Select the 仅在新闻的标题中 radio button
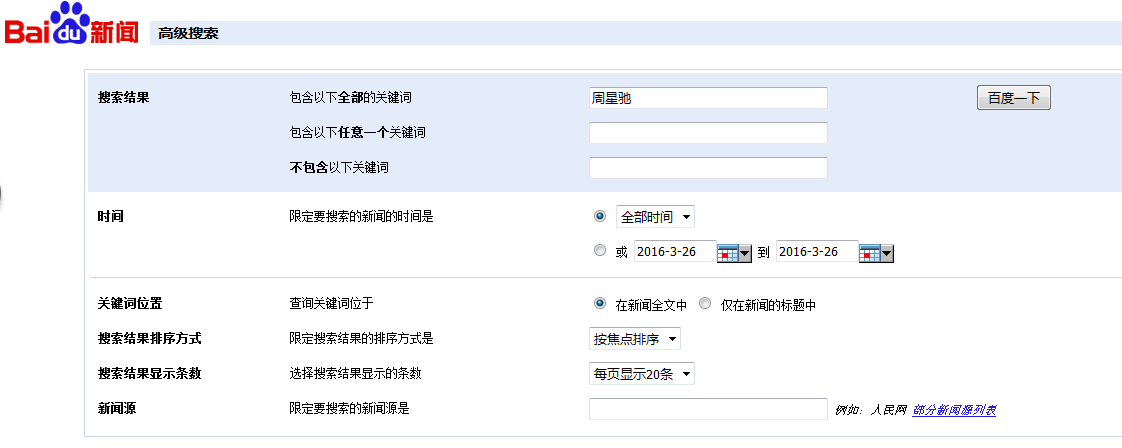Viewport: 1122px width, 448px height. tap(705, 303)
